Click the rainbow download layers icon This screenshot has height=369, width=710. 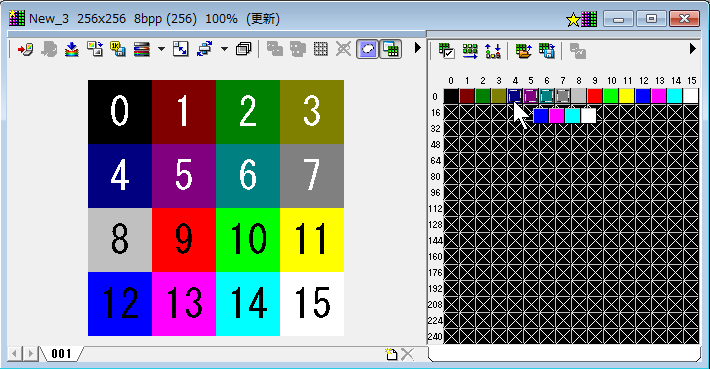(x=72, y=49)
